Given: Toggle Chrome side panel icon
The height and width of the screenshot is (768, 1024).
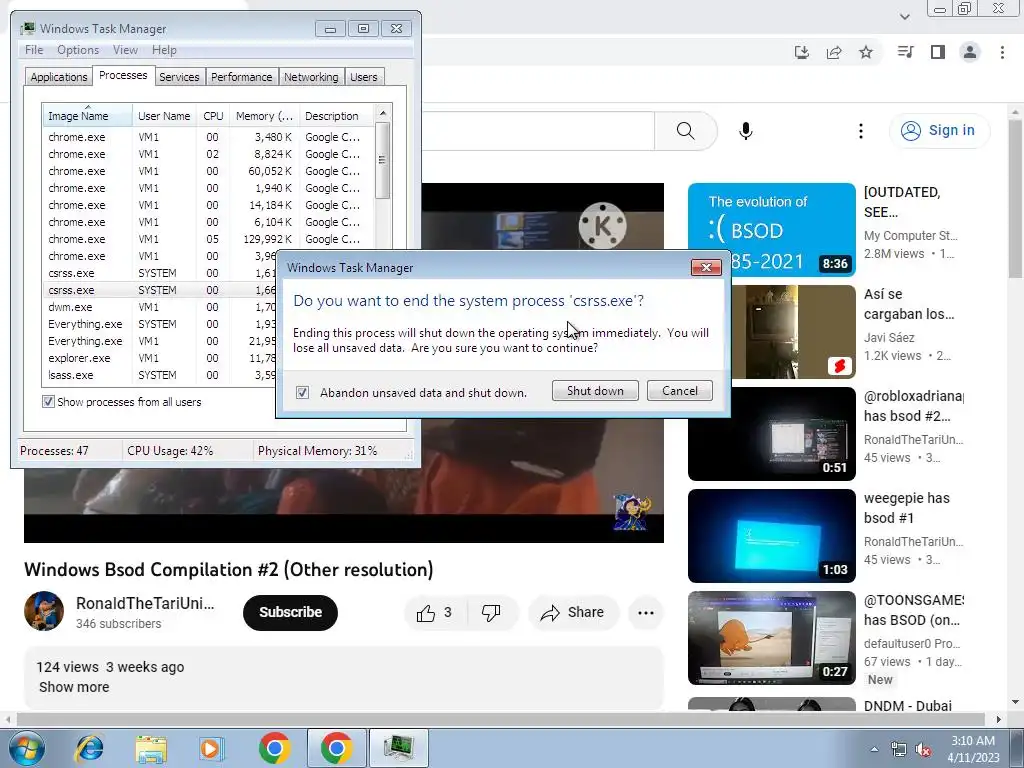Looking at the screenshot, I should (938, 52).
